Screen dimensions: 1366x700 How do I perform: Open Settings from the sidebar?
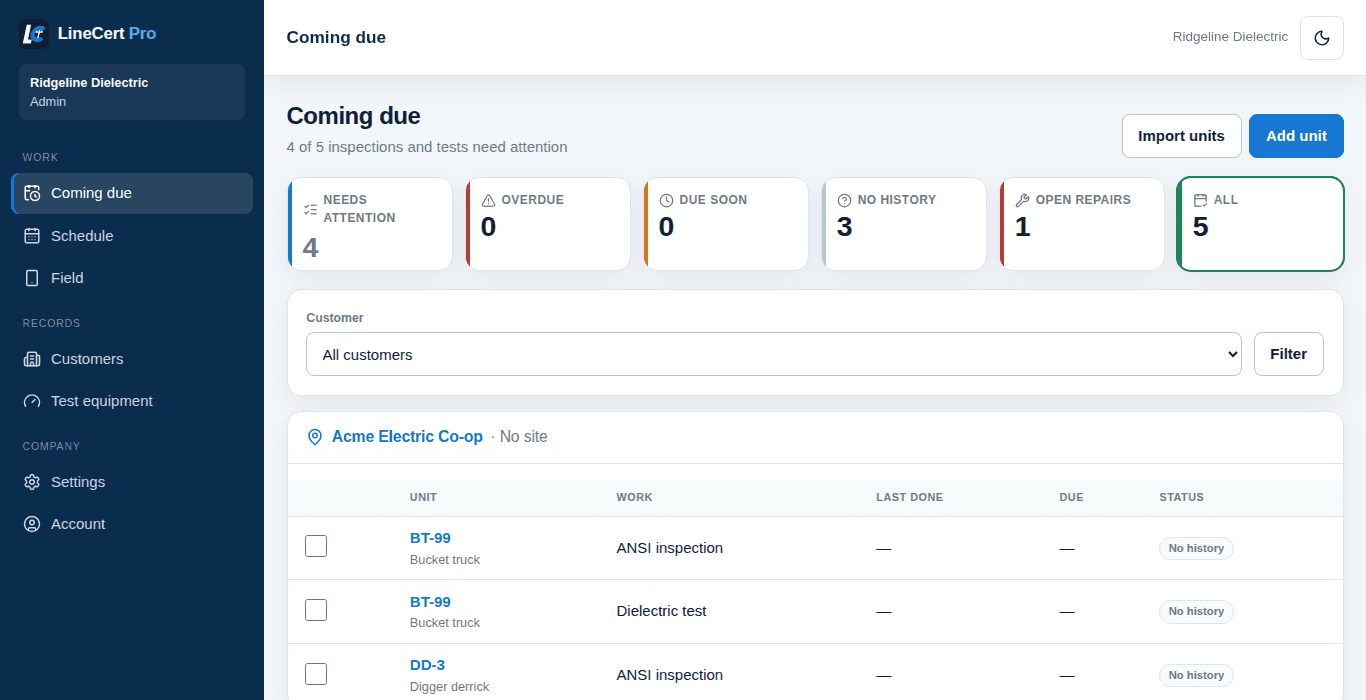click(132, 482)
